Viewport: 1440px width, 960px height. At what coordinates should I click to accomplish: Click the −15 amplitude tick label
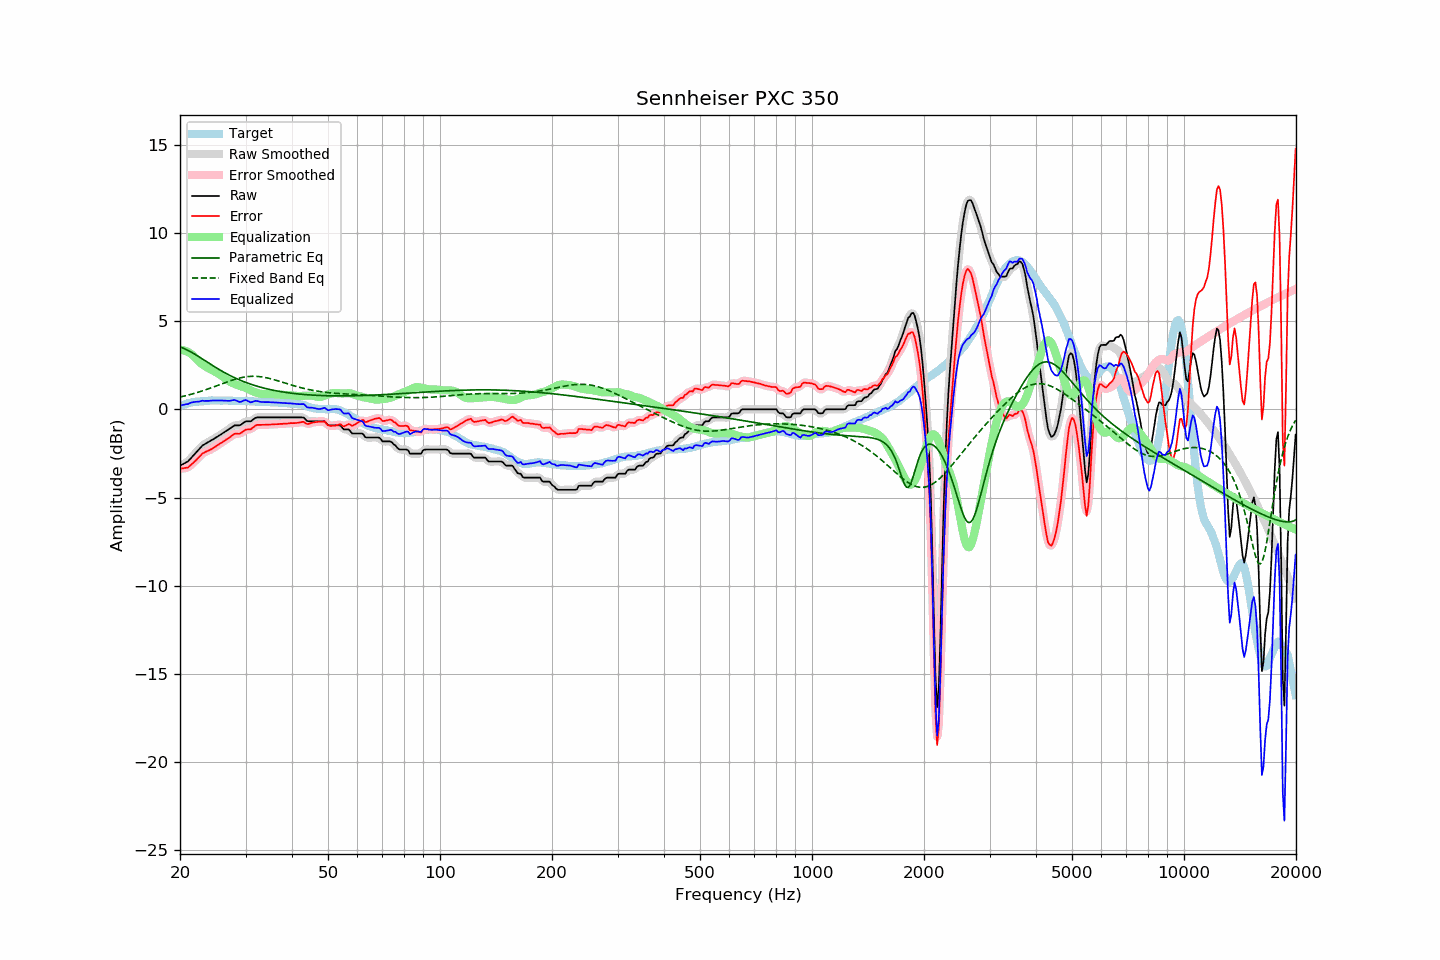click(153, 674)
